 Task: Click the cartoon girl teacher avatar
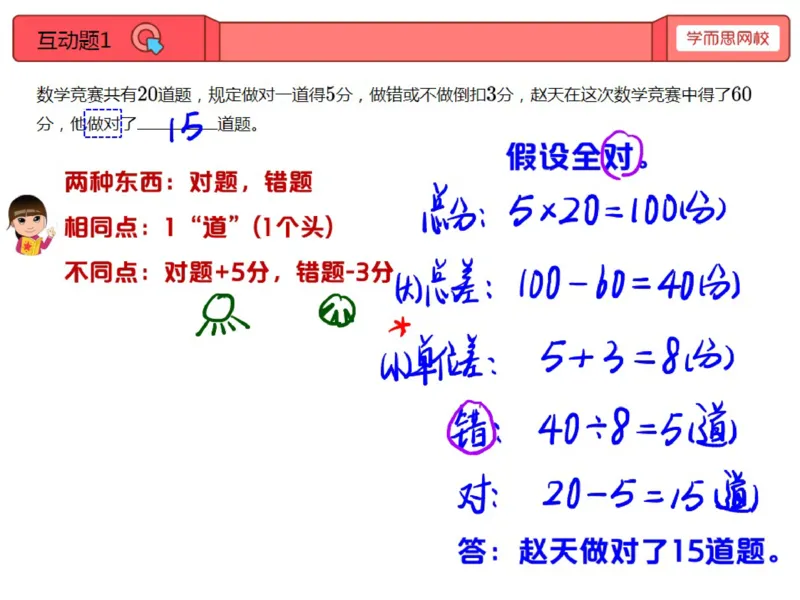[30, 224]
